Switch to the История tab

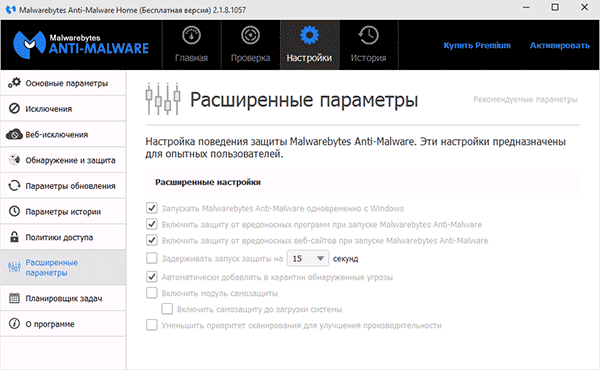click(368, 45)
